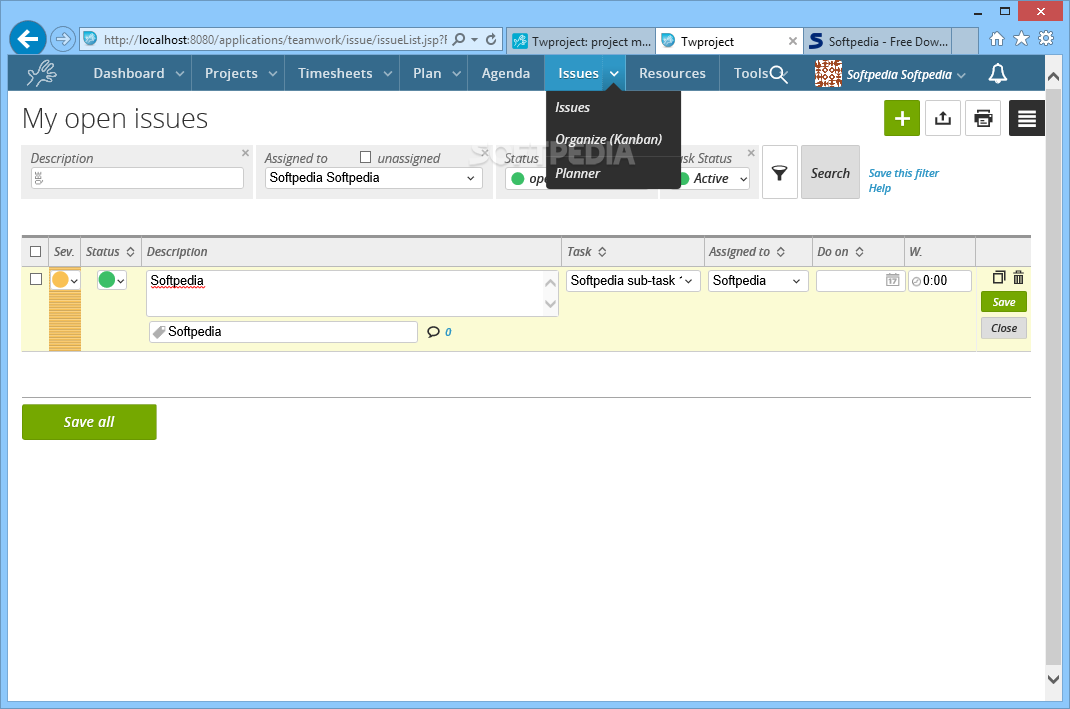
Task: Toggle the select-all checkbox in the table header
Action: (x=35, y=252)
